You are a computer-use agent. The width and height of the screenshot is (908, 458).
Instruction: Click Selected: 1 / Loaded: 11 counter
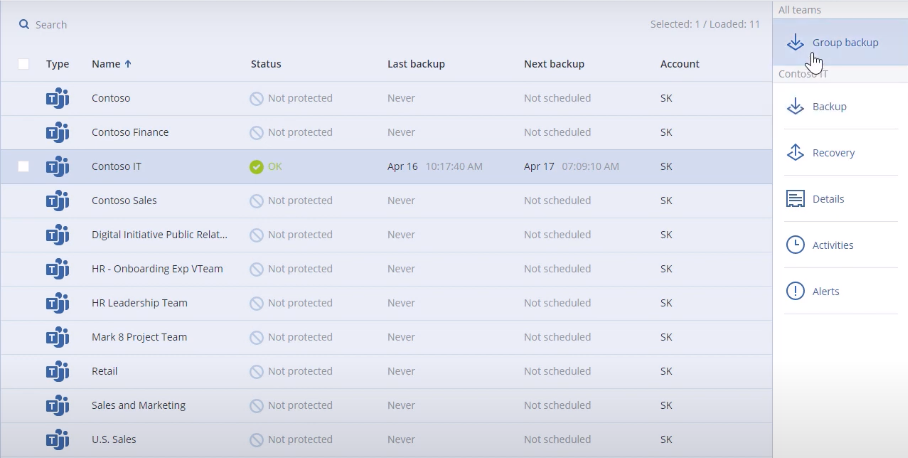coord(705,24)
